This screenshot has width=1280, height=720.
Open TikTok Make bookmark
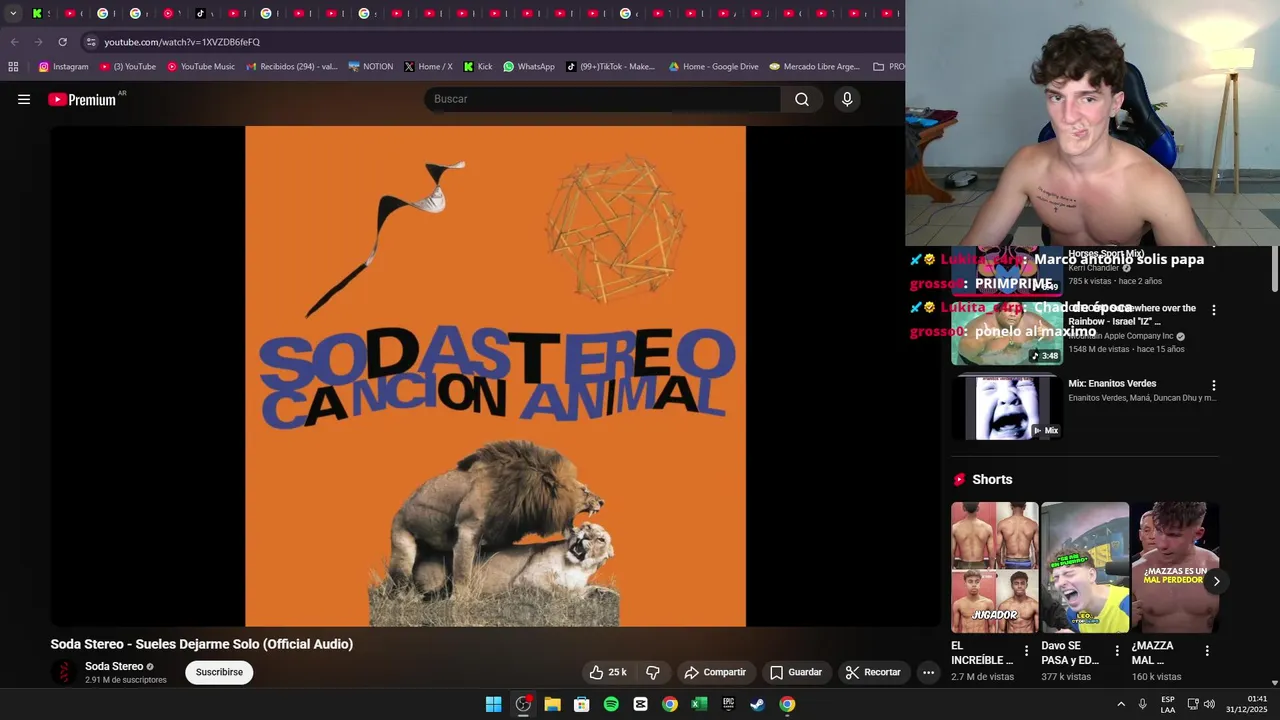pos(610,67)
